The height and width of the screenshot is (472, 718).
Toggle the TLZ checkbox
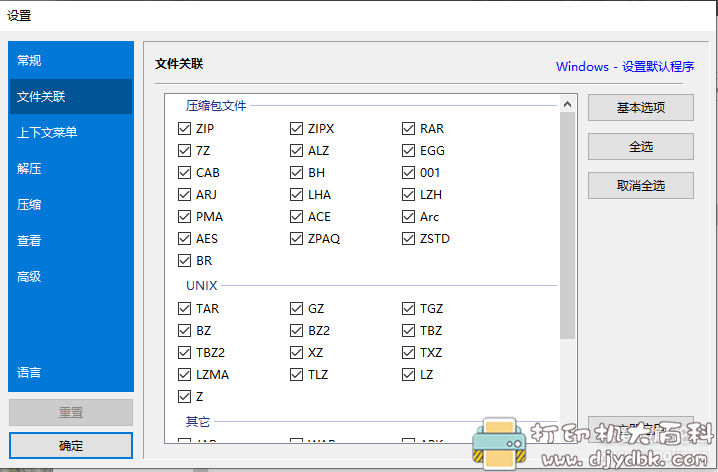[296, 374]
